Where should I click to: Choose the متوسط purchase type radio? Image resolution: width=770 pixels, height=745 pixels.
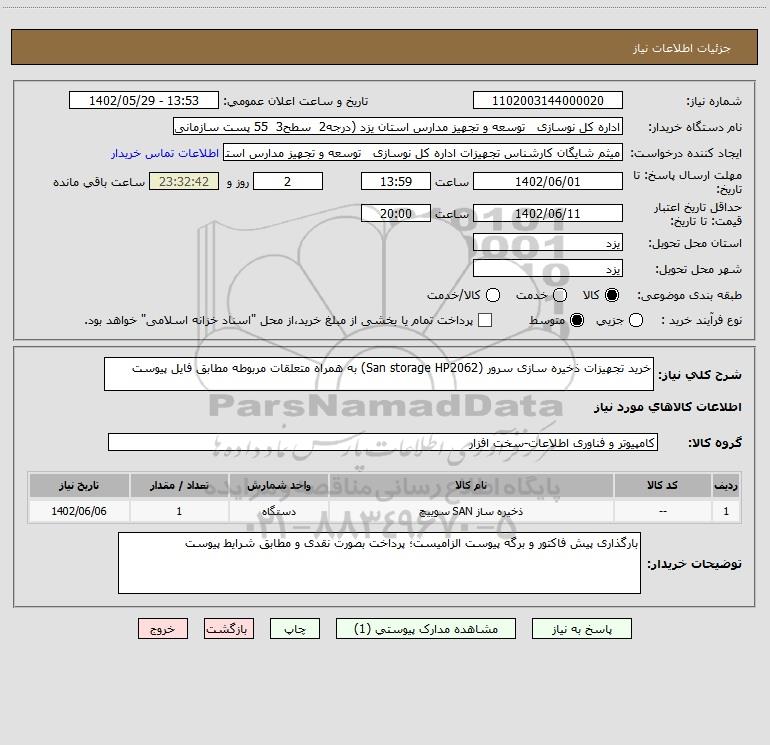pyautogui.click(x=577, y=320)
